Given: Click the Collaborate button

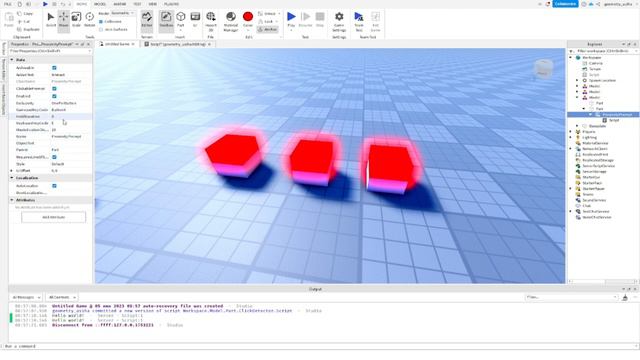Looking at the screenshot, I should [565, 4].
